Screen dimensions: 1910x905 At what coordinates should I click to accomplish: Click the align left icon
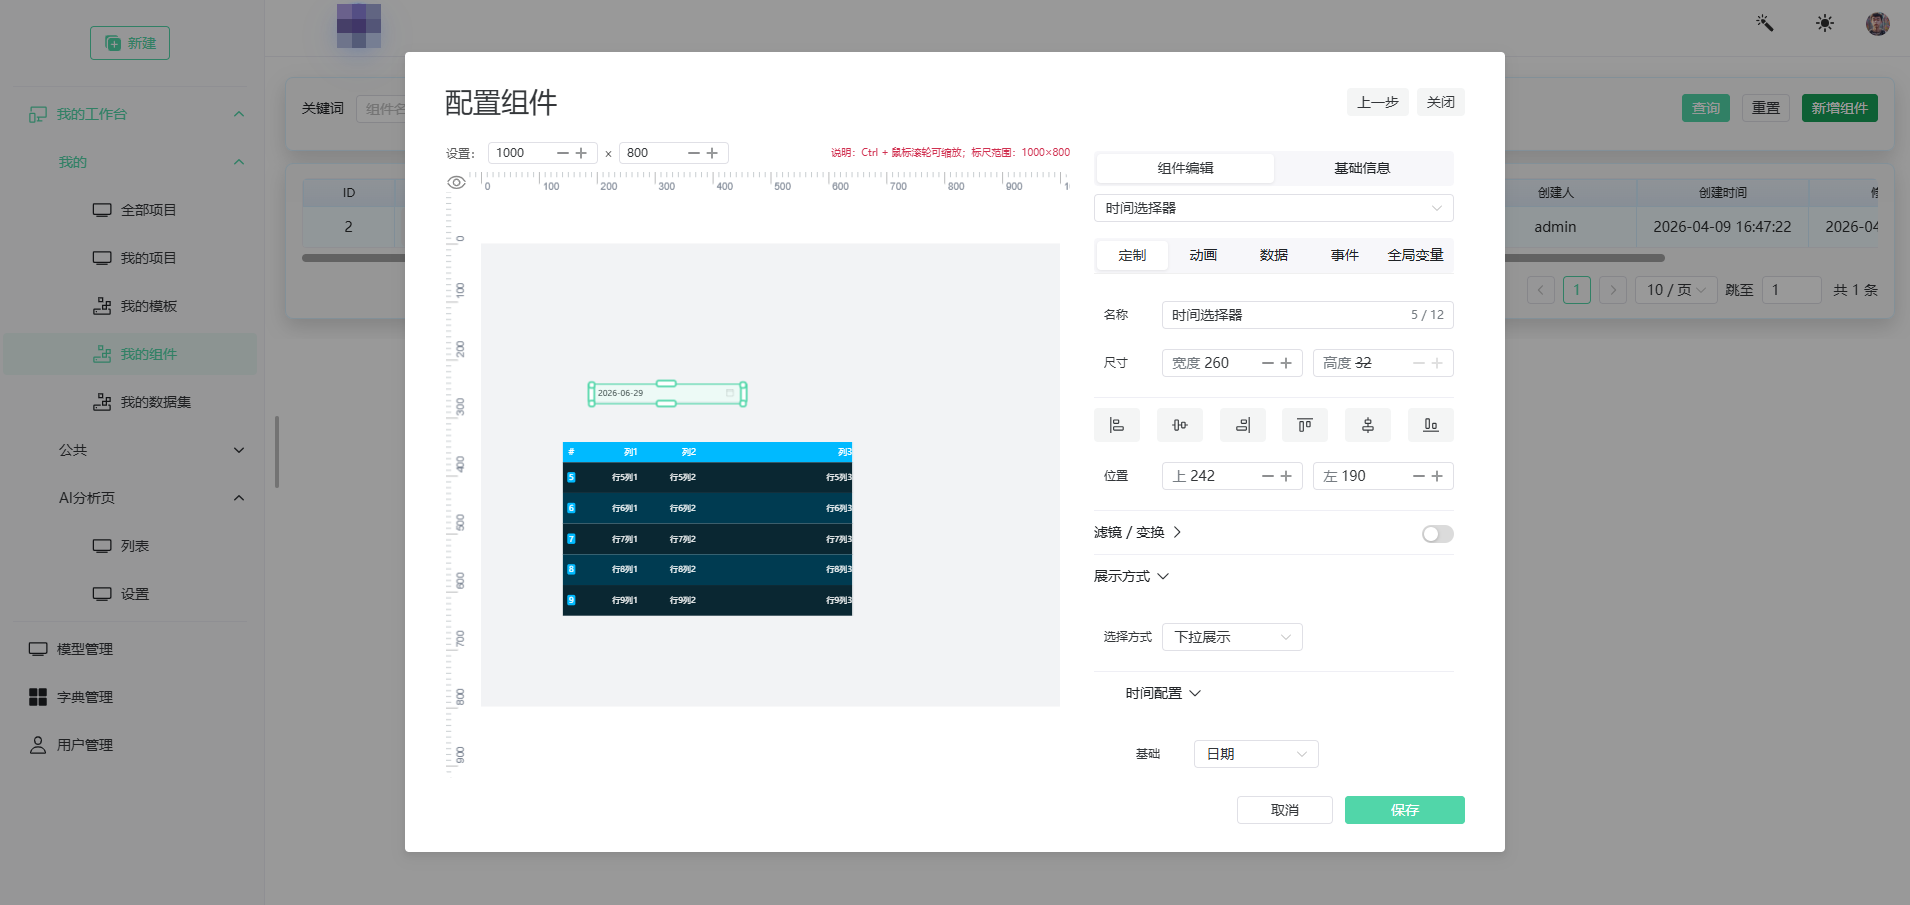click(1117, 425)
